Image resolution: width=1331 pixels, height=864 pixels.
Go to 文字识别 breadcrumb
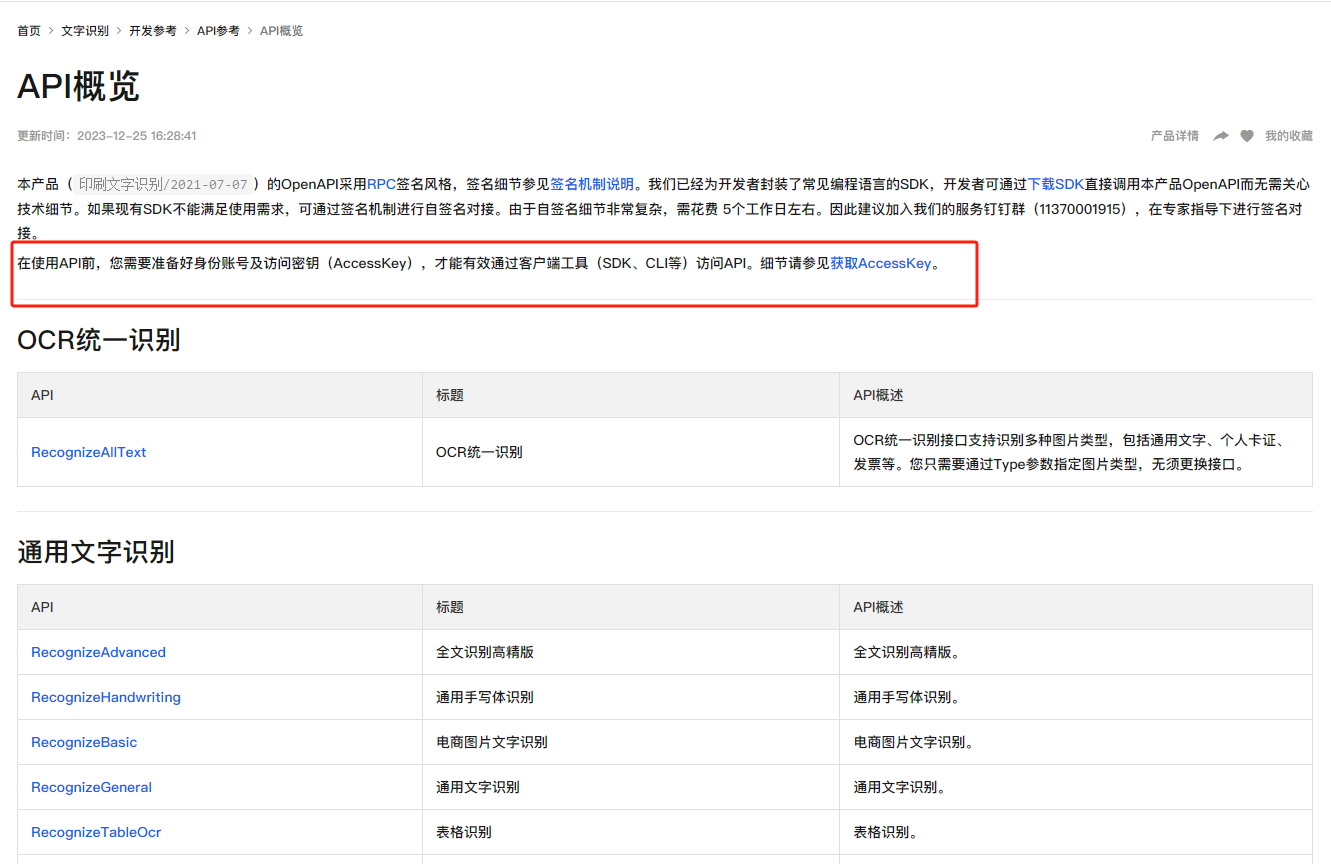tap(85, 31)
